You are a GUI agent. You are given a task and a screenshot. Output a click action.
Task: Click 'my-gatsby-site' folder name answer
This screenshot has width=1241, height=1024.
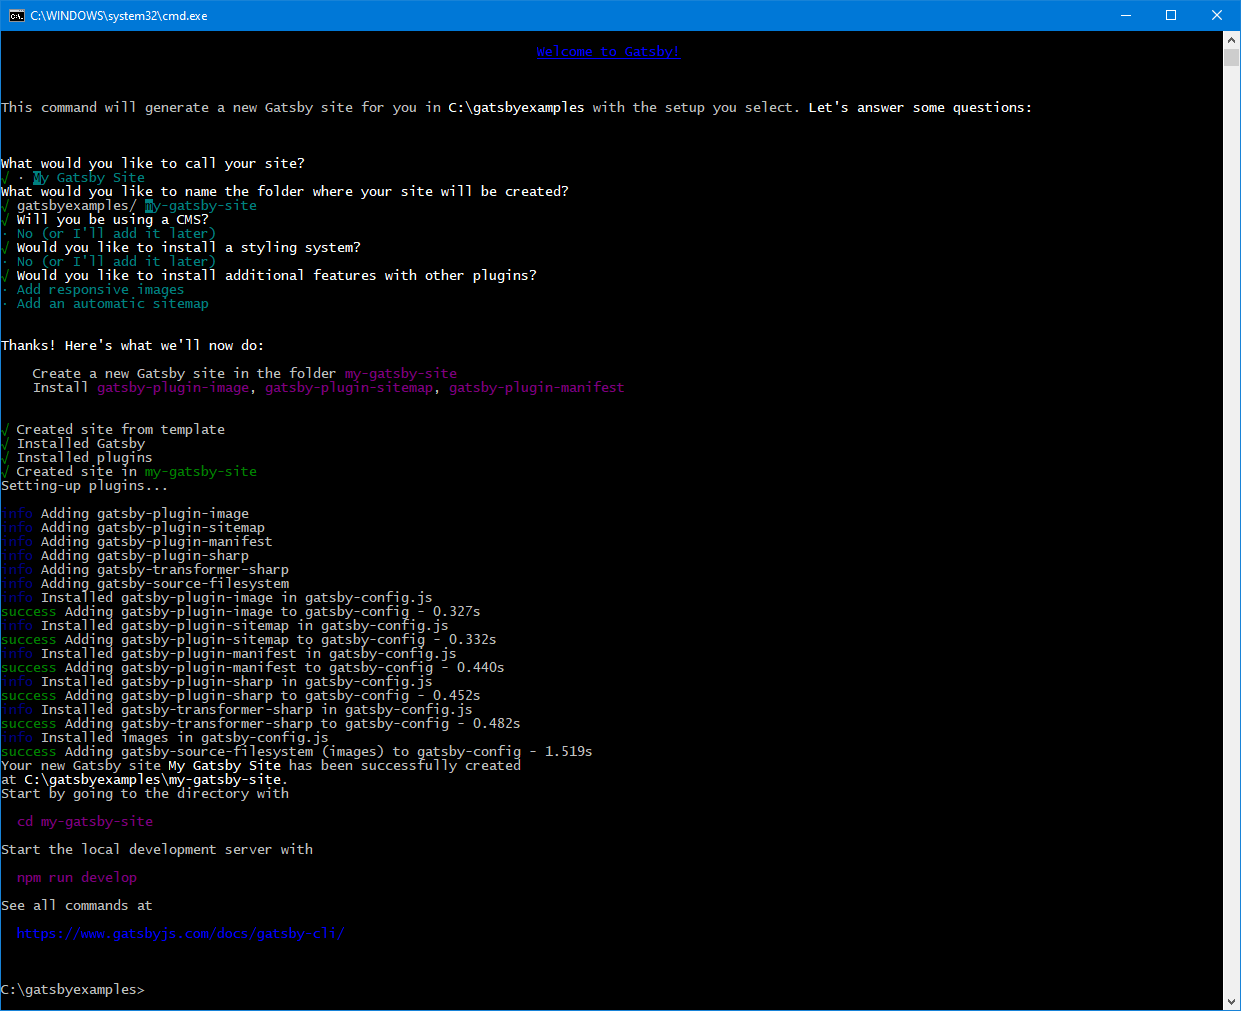[201, 205]
